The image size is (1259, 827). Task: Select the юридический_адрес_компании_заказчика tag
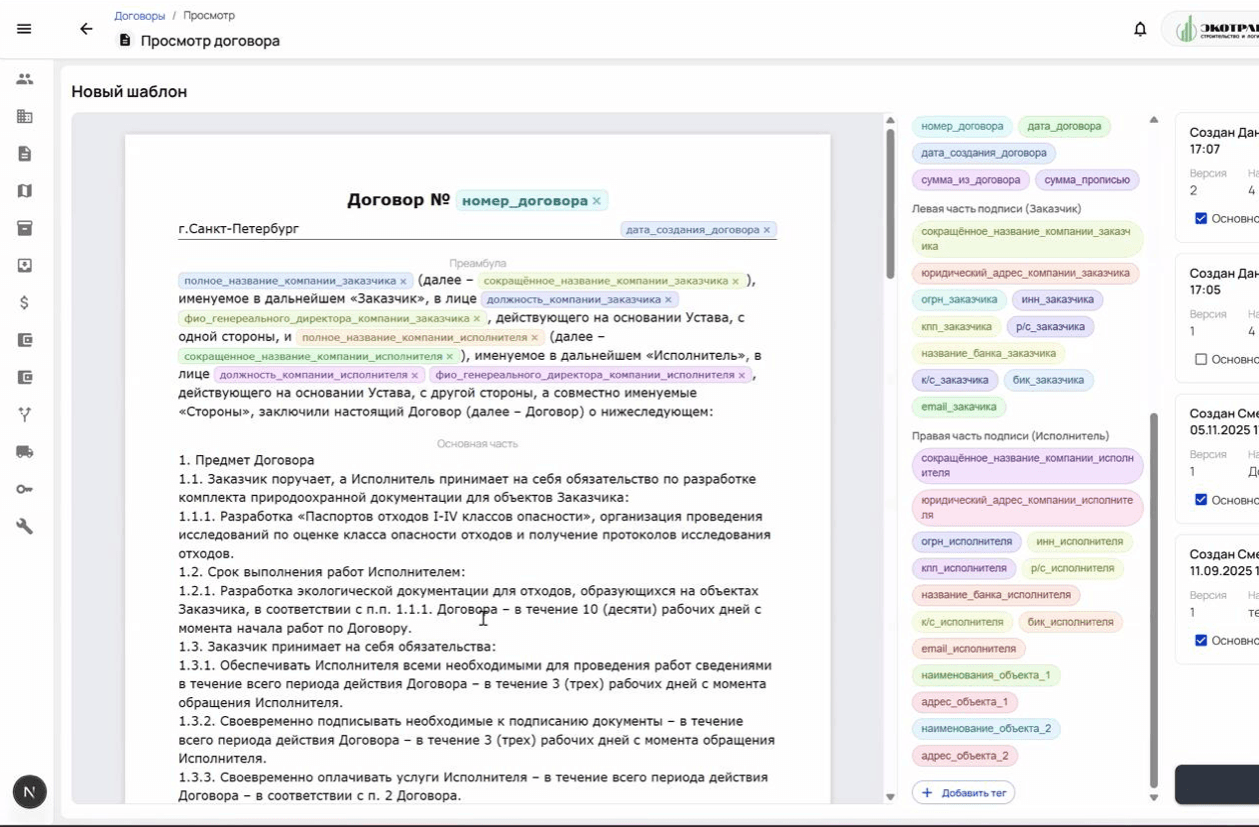[x=1025, y=273]
